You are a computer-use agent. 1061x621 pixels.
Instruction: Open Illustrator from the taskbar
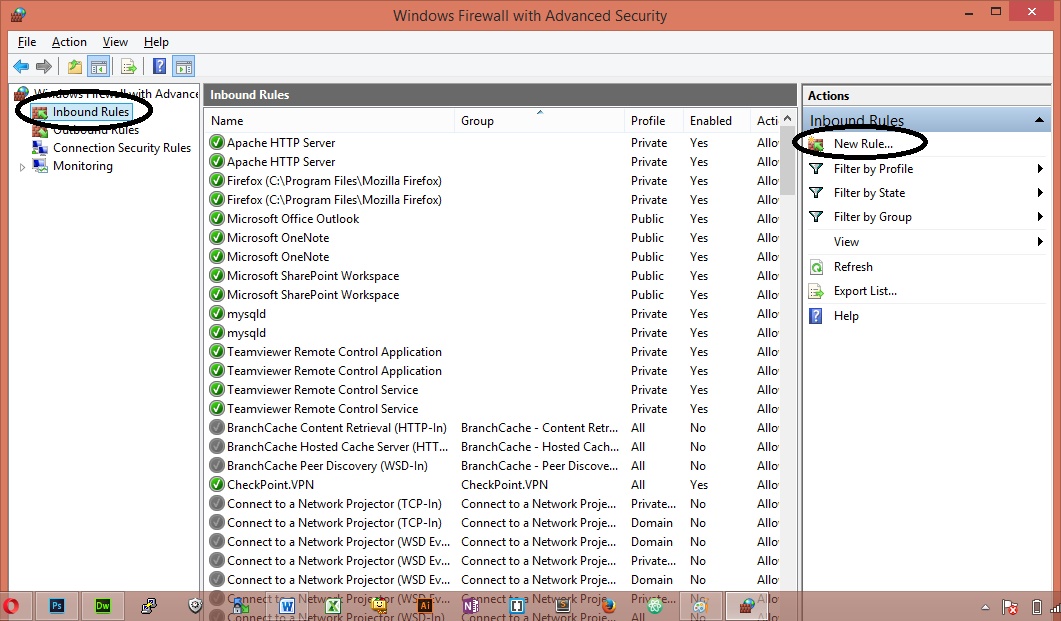coord(425,606)
